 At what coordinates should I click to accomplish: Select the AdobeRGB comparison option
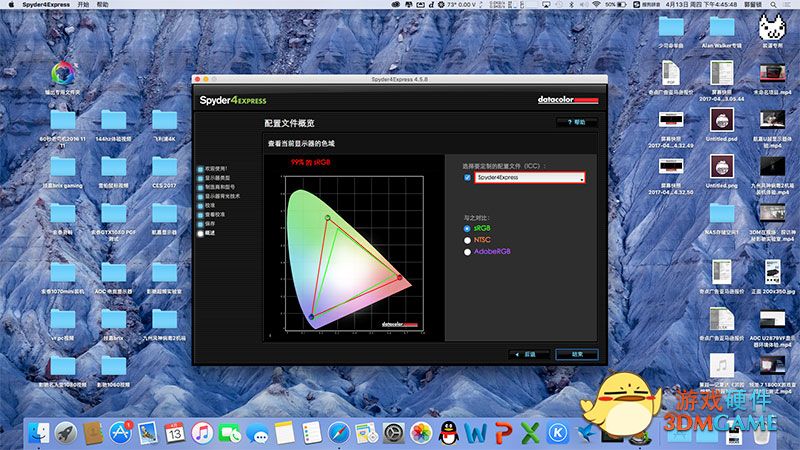467,252
